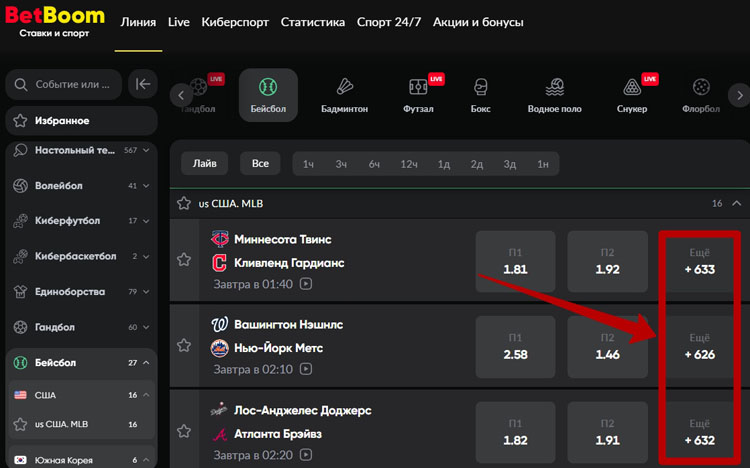Image resolution: width=750 pixels, height=468 pixels.
Task: Open the BetBoom logo home link
Action: pyautogui.click(x=55, y=22)
